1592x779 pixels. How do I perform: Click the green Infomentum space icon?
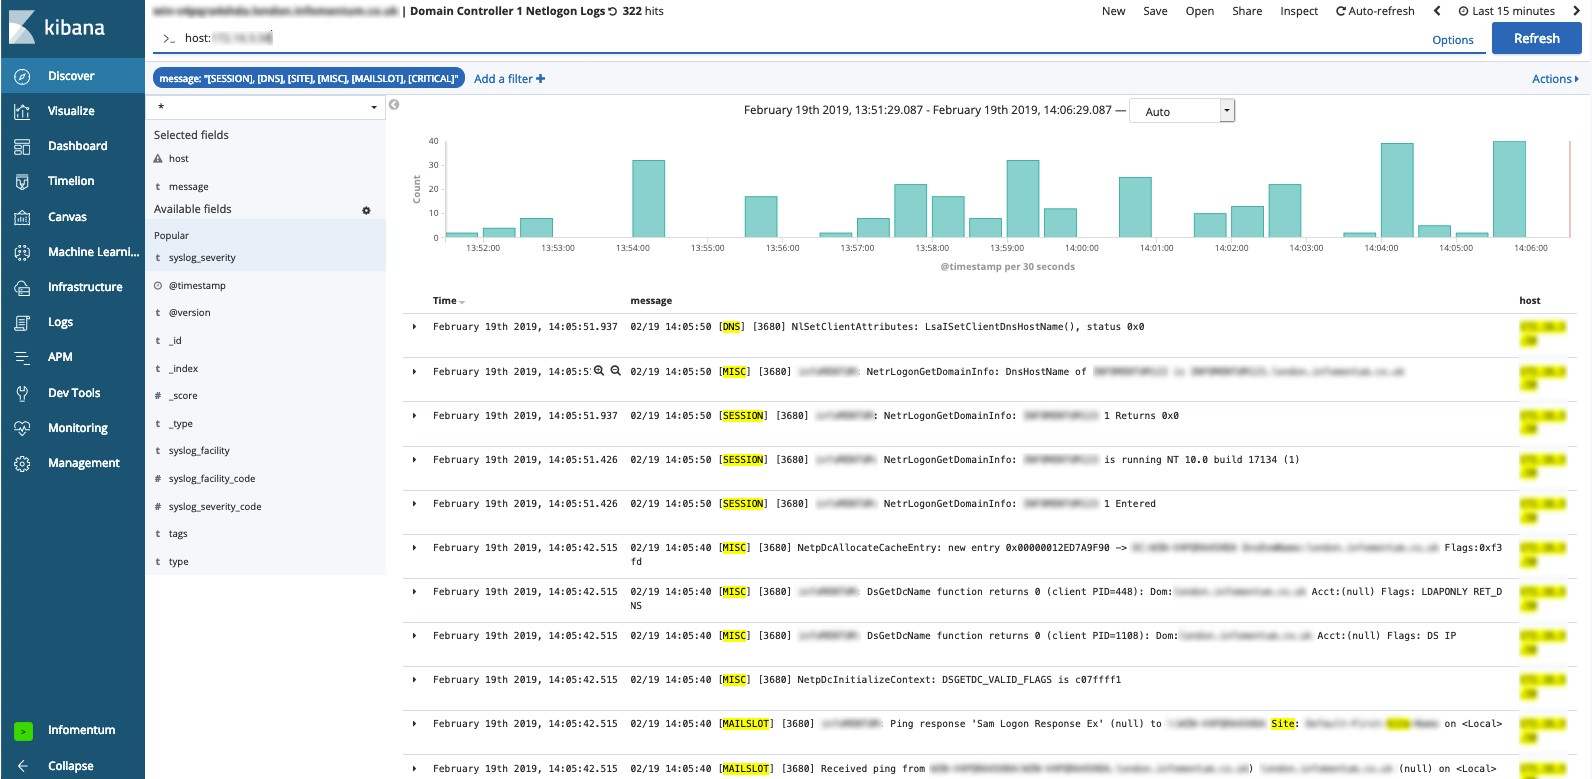(23, 731)
